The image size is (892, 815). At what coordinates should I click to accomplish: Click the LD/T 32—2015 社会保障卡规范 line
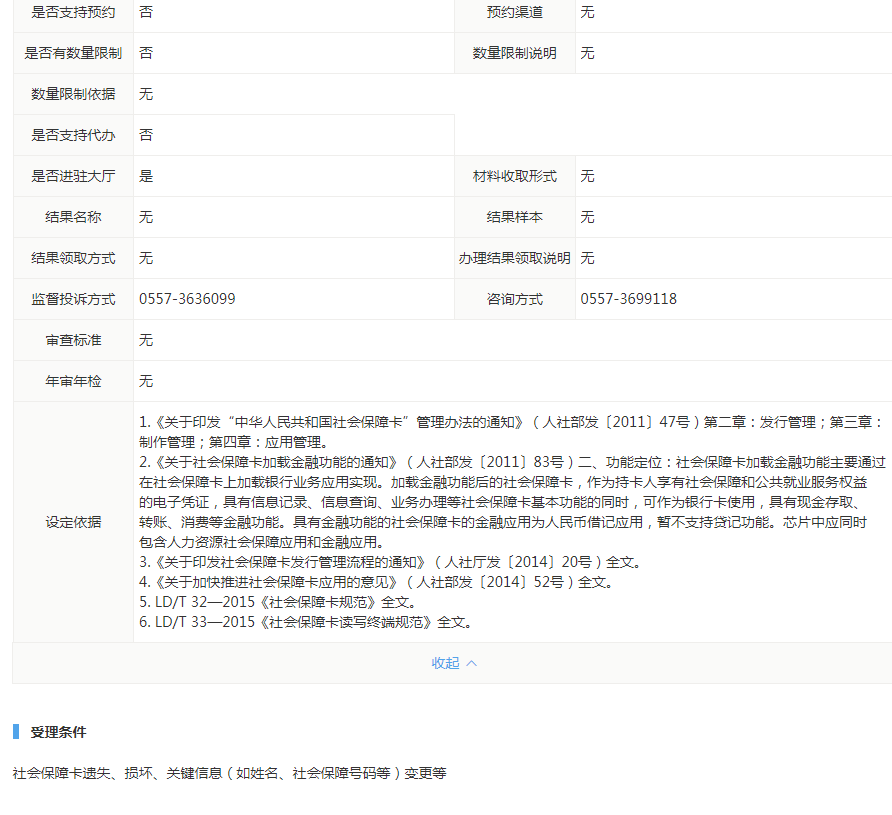click(x=277, y=602)
